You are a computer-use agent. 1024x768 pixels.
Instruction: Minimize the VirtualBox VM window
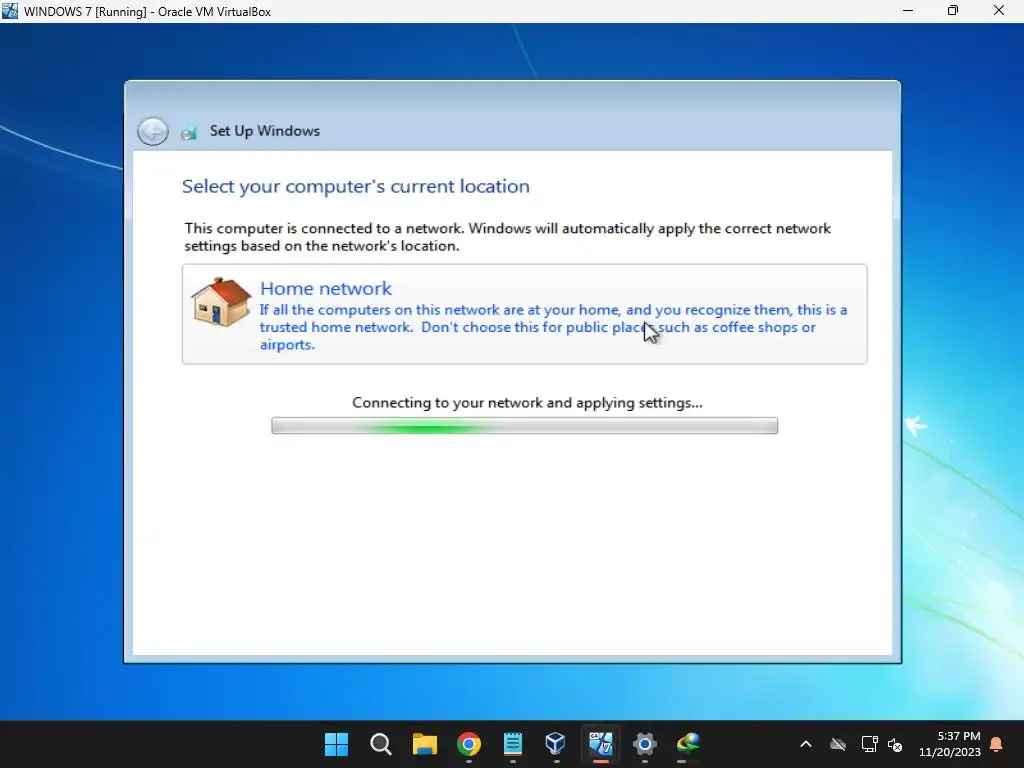click(907, 10)
